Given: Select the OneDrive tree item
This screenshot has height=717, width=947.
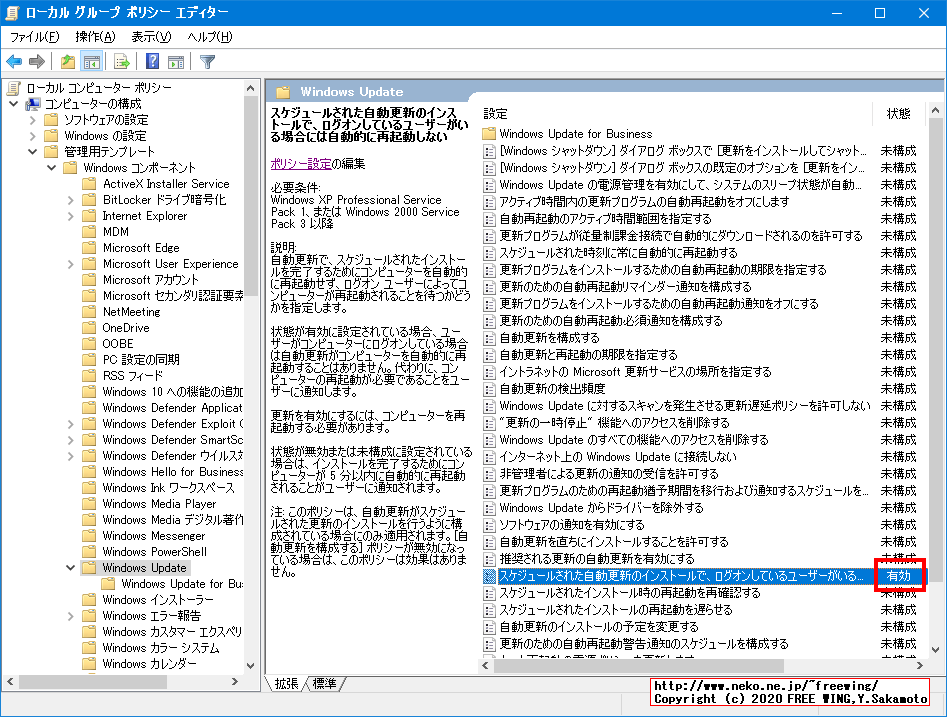Looking at the screenshot, I should (x=125, y=327).
